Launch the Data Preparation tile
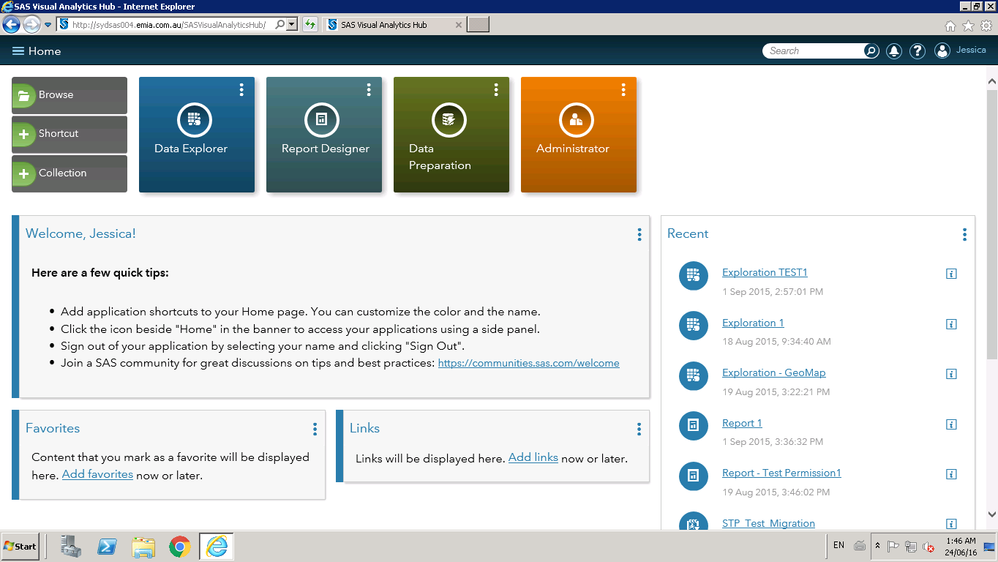This screenshot has width=998, height=562. 451,134
